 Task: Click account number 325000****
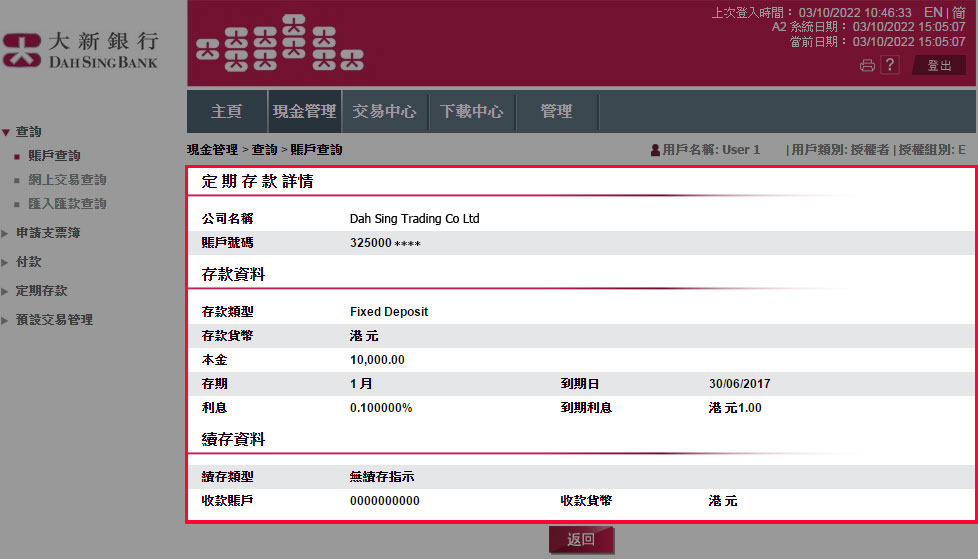tap(385, 243)
